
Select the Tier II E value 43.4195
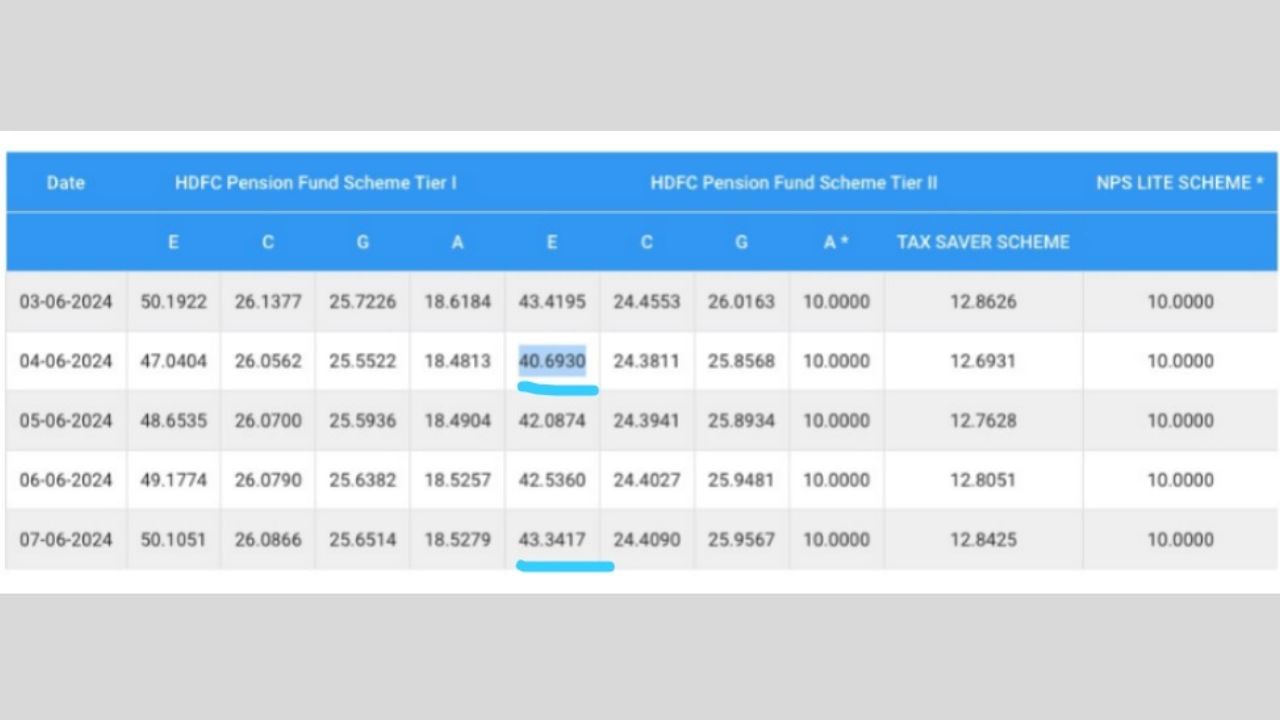coord(552,302)
